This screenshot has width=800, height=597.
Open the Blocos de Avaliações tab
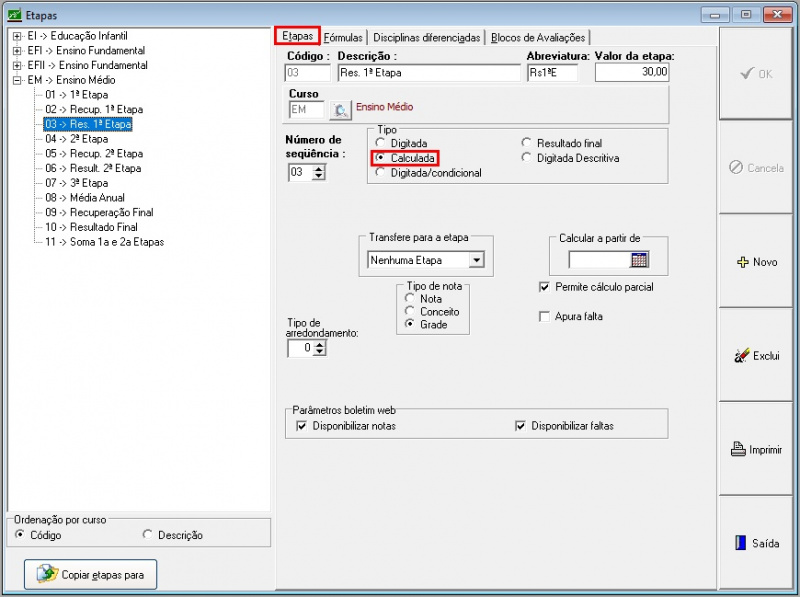(536, 37)
